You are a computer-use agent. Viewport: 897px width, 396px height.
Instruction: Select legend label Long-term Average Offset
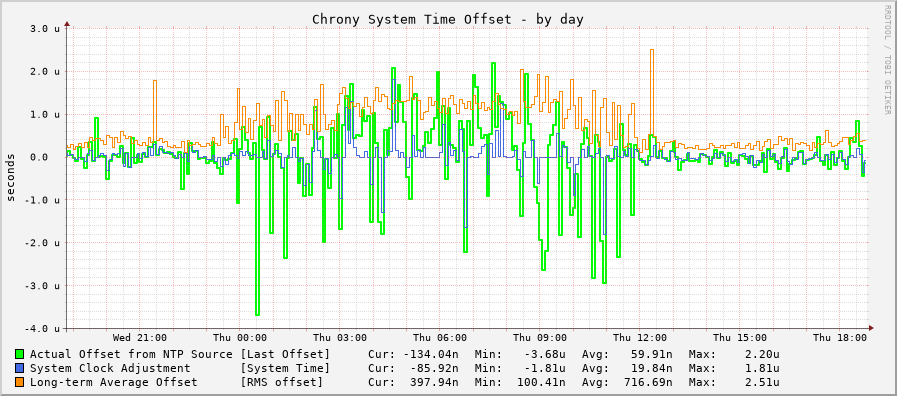point(113,382)
